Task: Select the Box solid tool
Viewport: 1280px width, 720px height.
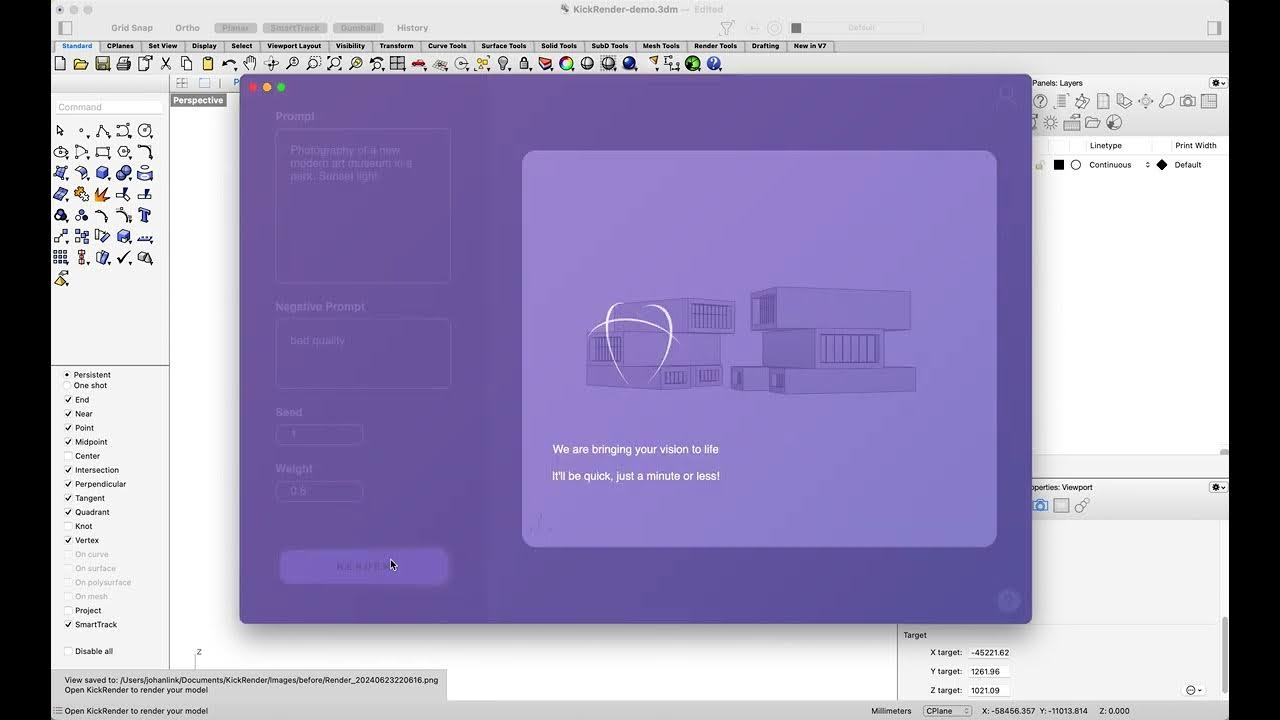Action: click(x=103, y=173)
